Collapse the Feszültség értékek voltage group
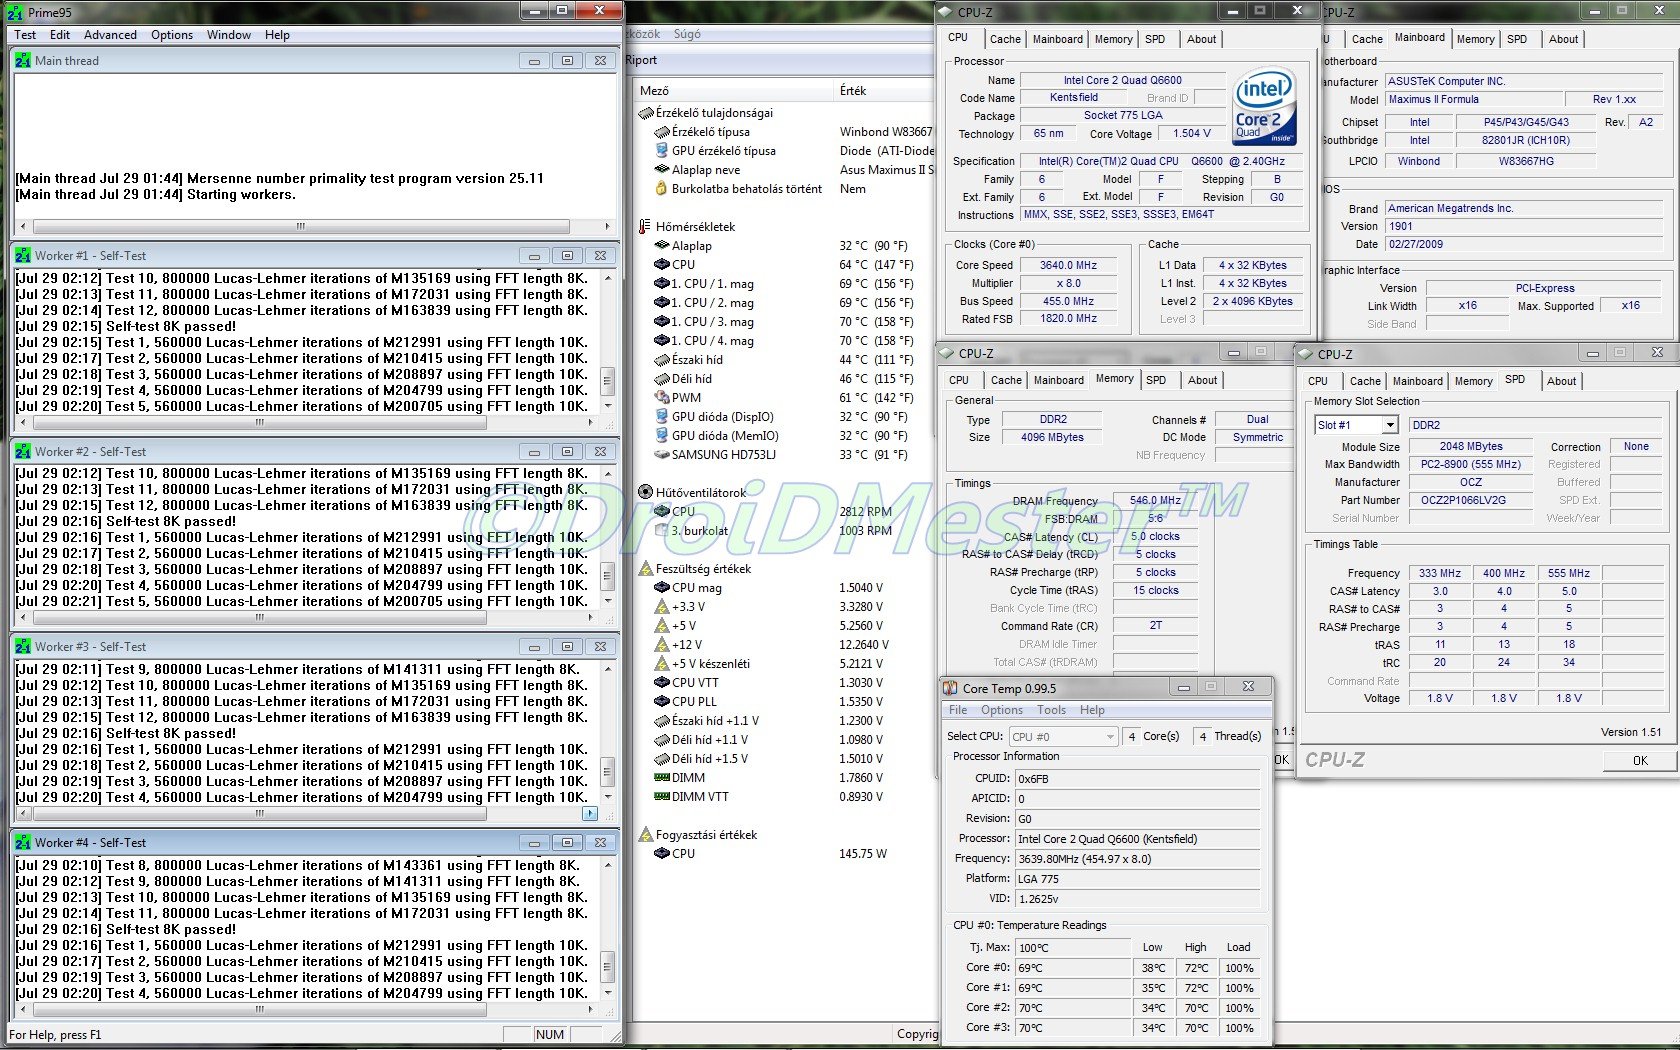This screenshot has width=1680, height=1050. (645, 569)
